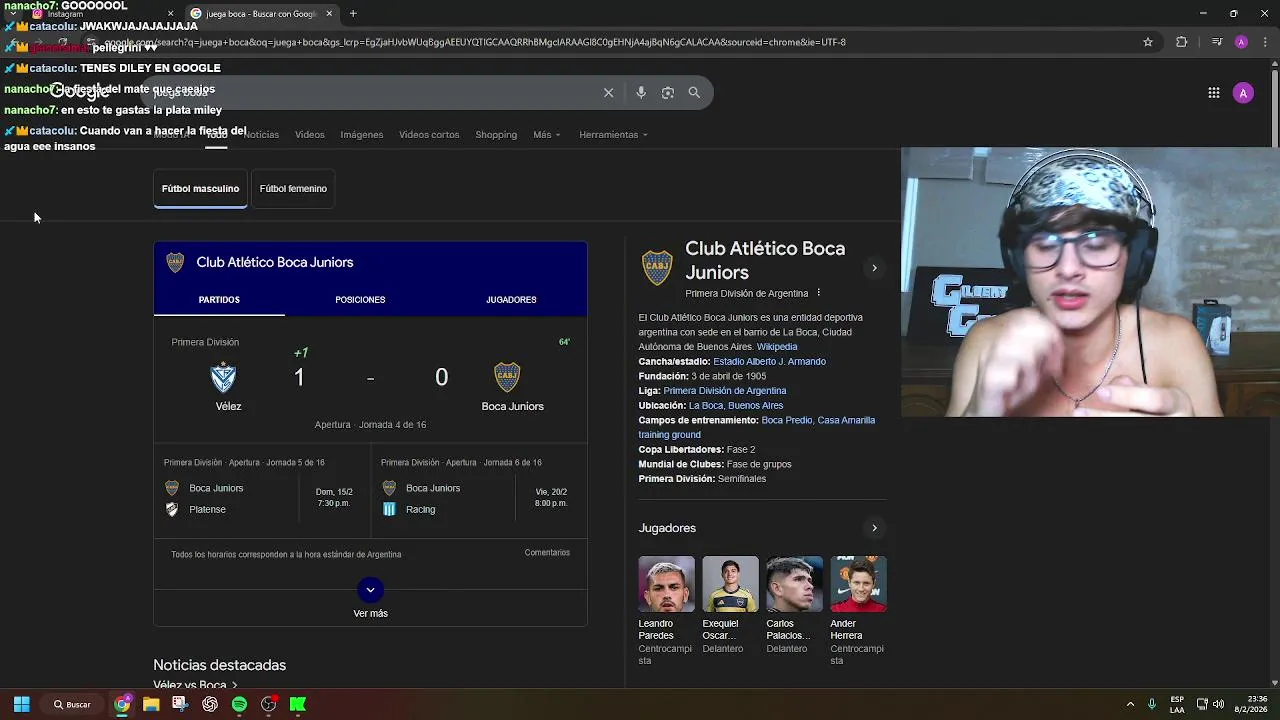Open the network tray icon
Image resolution: width=1280 pixels, height=720 pixels.
pos(1202,704)
